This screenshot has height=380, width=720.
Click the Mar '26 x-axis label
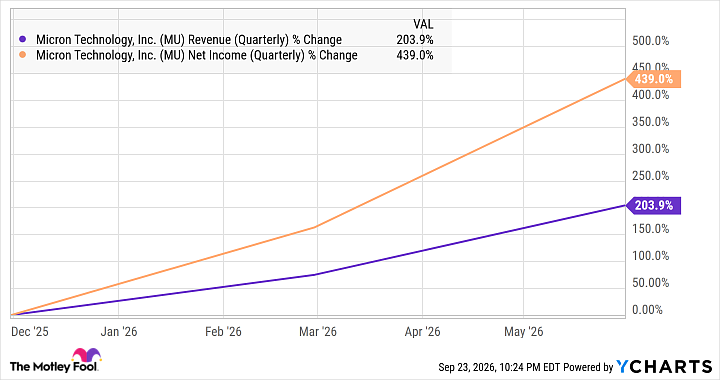(x=318, y=332)
